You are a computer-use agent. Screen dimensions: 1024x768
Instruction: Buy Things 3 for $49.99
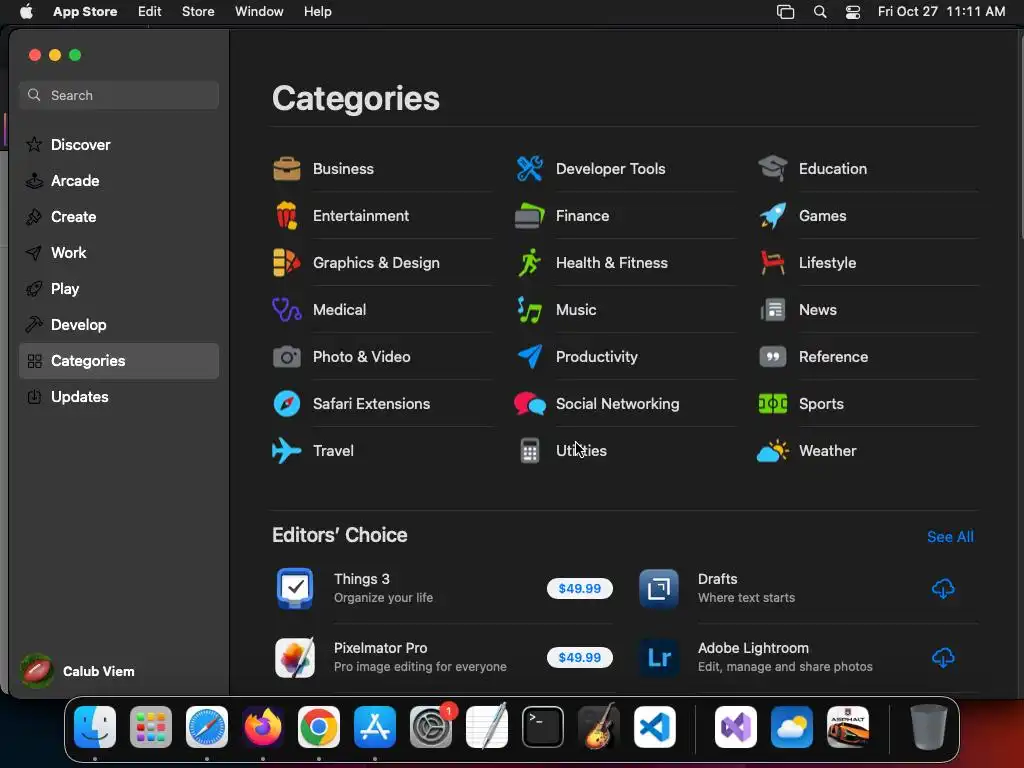pos(579,588)
